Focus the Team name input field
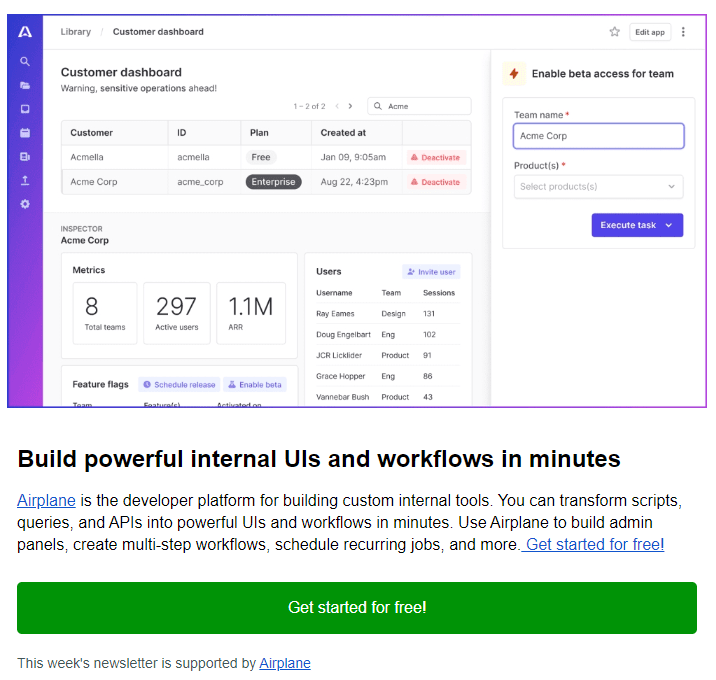 (598, 136)
